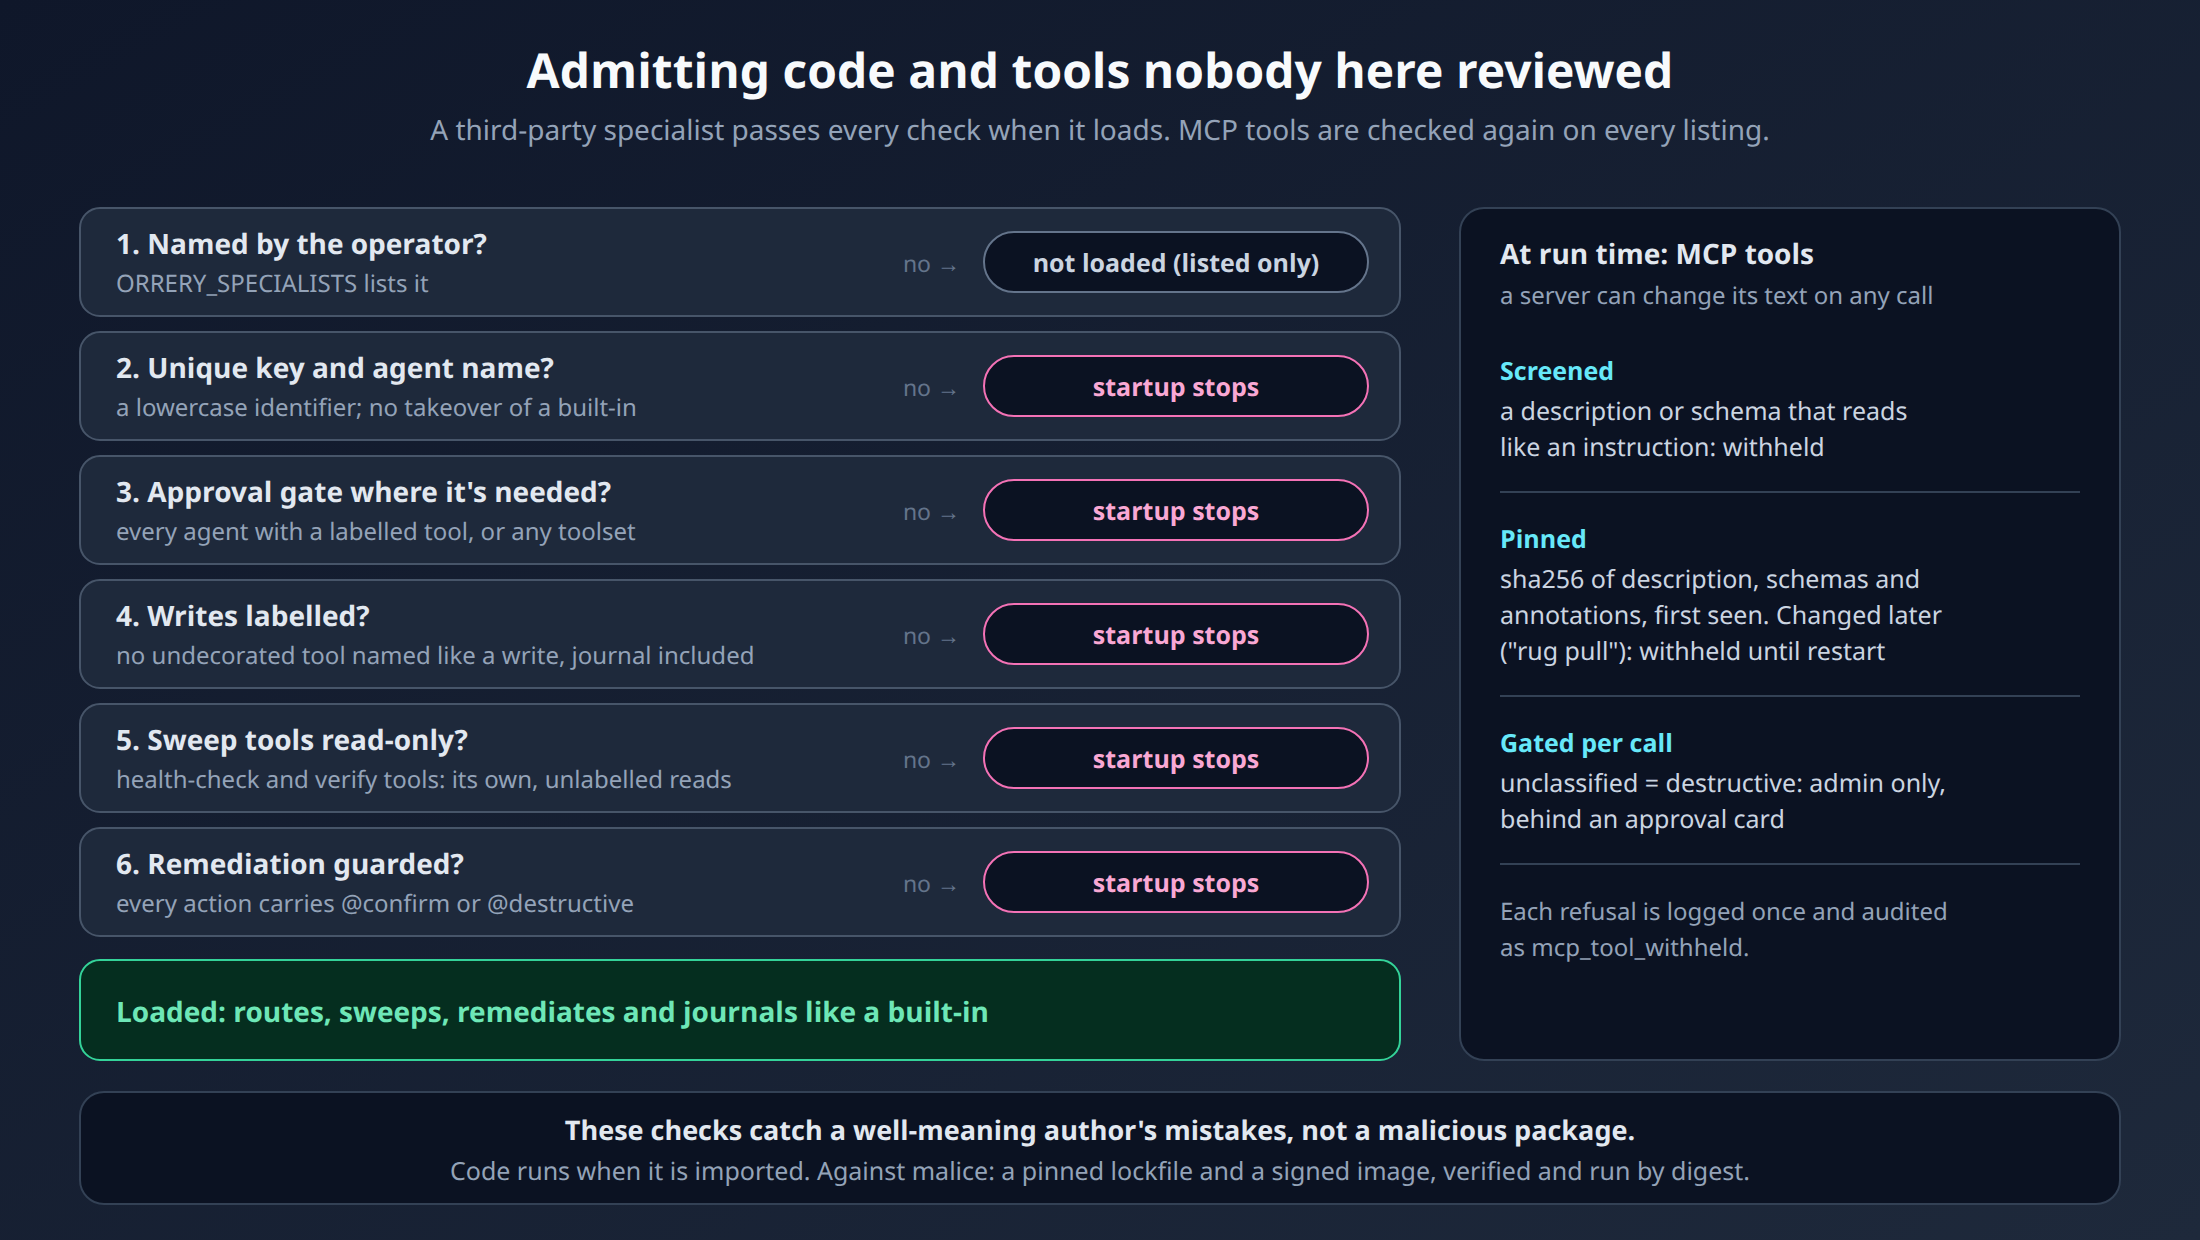Image resolution: width=2200 pixels, height=1240 pixels.
Task: Click 'a lowercase identifier; no takeover of a built-in'
Action: point(376,408)
